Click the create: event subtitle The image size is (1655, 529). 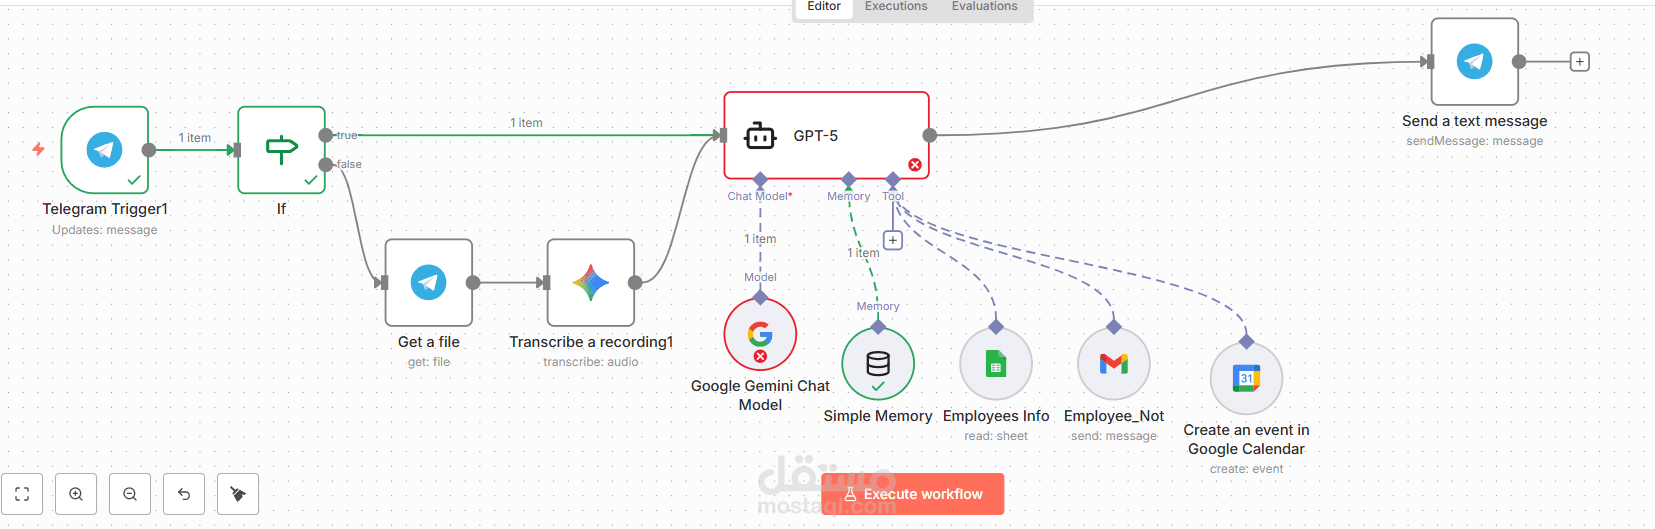1246,469
